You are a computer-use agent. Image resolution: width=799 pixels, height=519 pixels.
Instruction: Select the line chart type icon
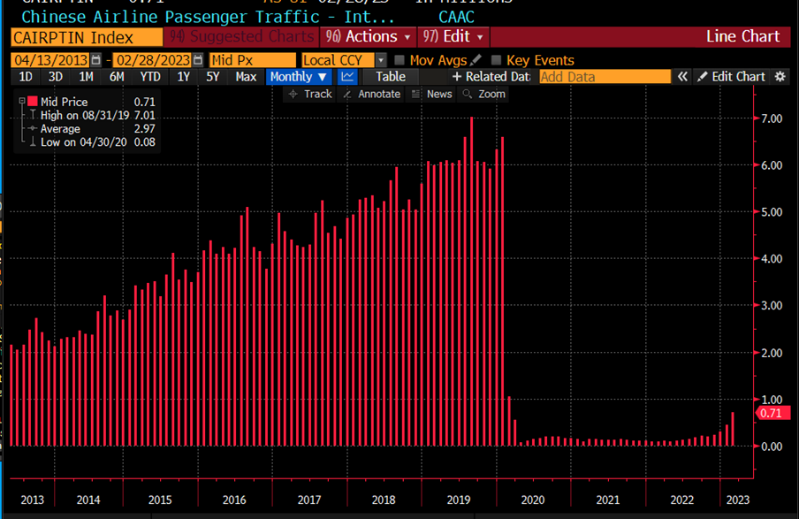348,77
